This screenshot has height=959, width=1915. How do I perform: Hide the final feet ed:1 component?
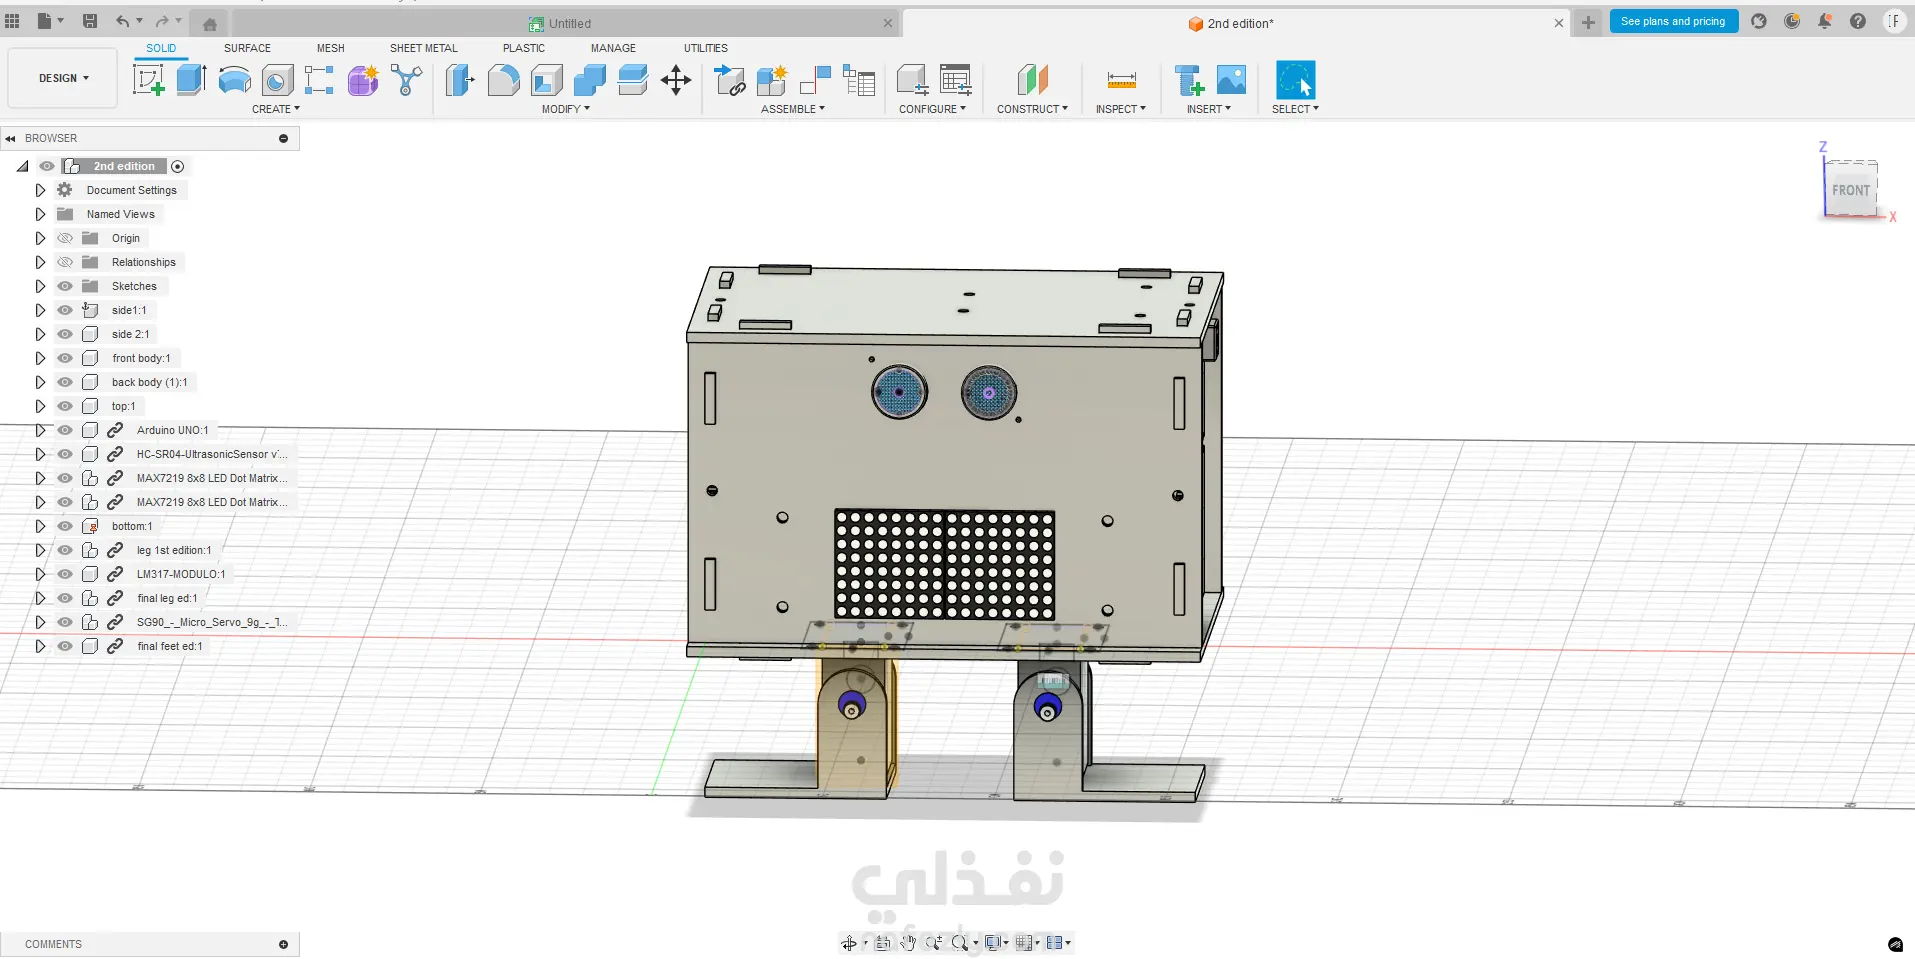coord(65,646)
